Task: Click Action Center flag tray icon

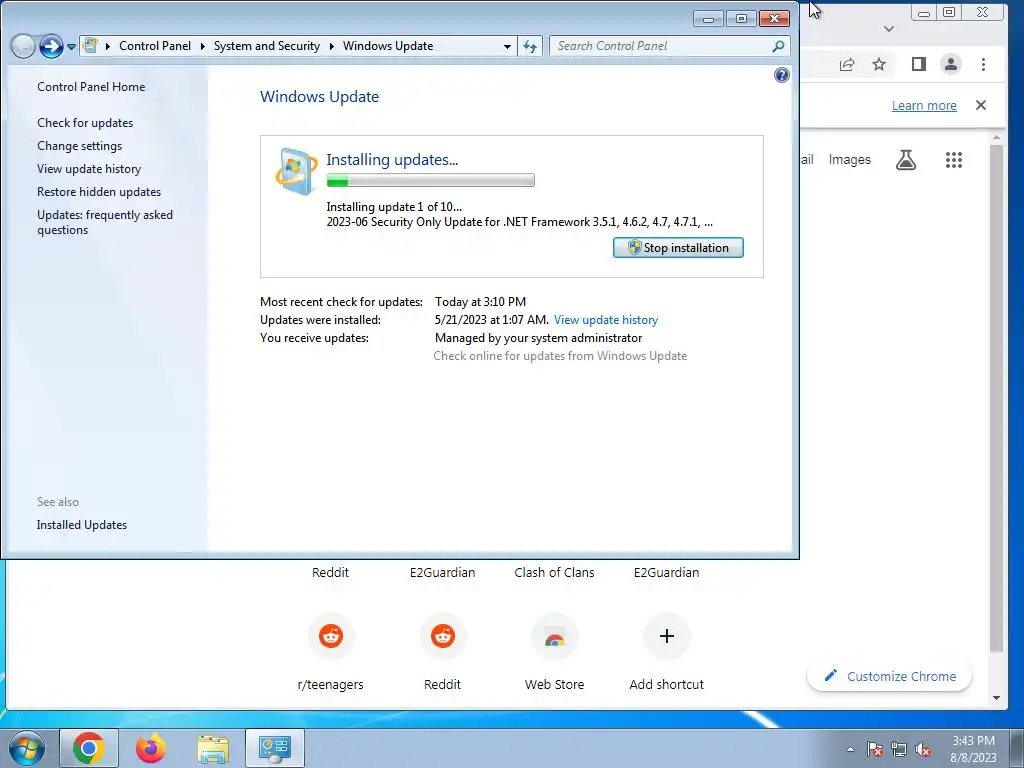Action: click(875, 750)
